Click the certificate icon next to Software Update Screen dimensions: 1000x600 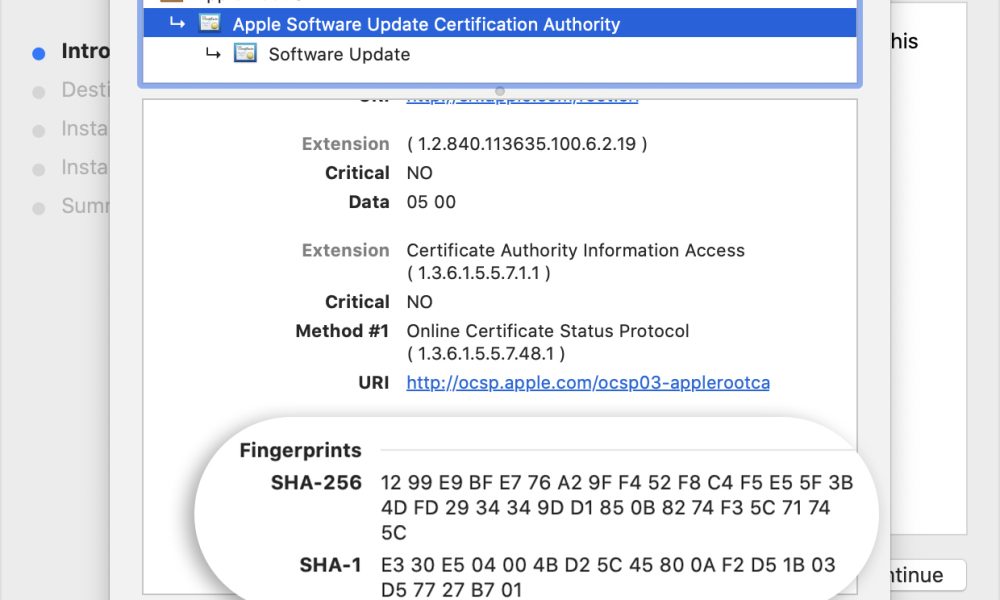point(245,54)
